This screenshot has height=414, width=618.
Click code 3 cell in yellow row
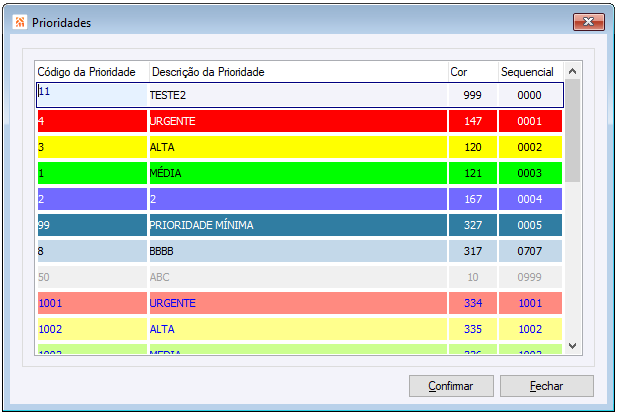[92, 147]
